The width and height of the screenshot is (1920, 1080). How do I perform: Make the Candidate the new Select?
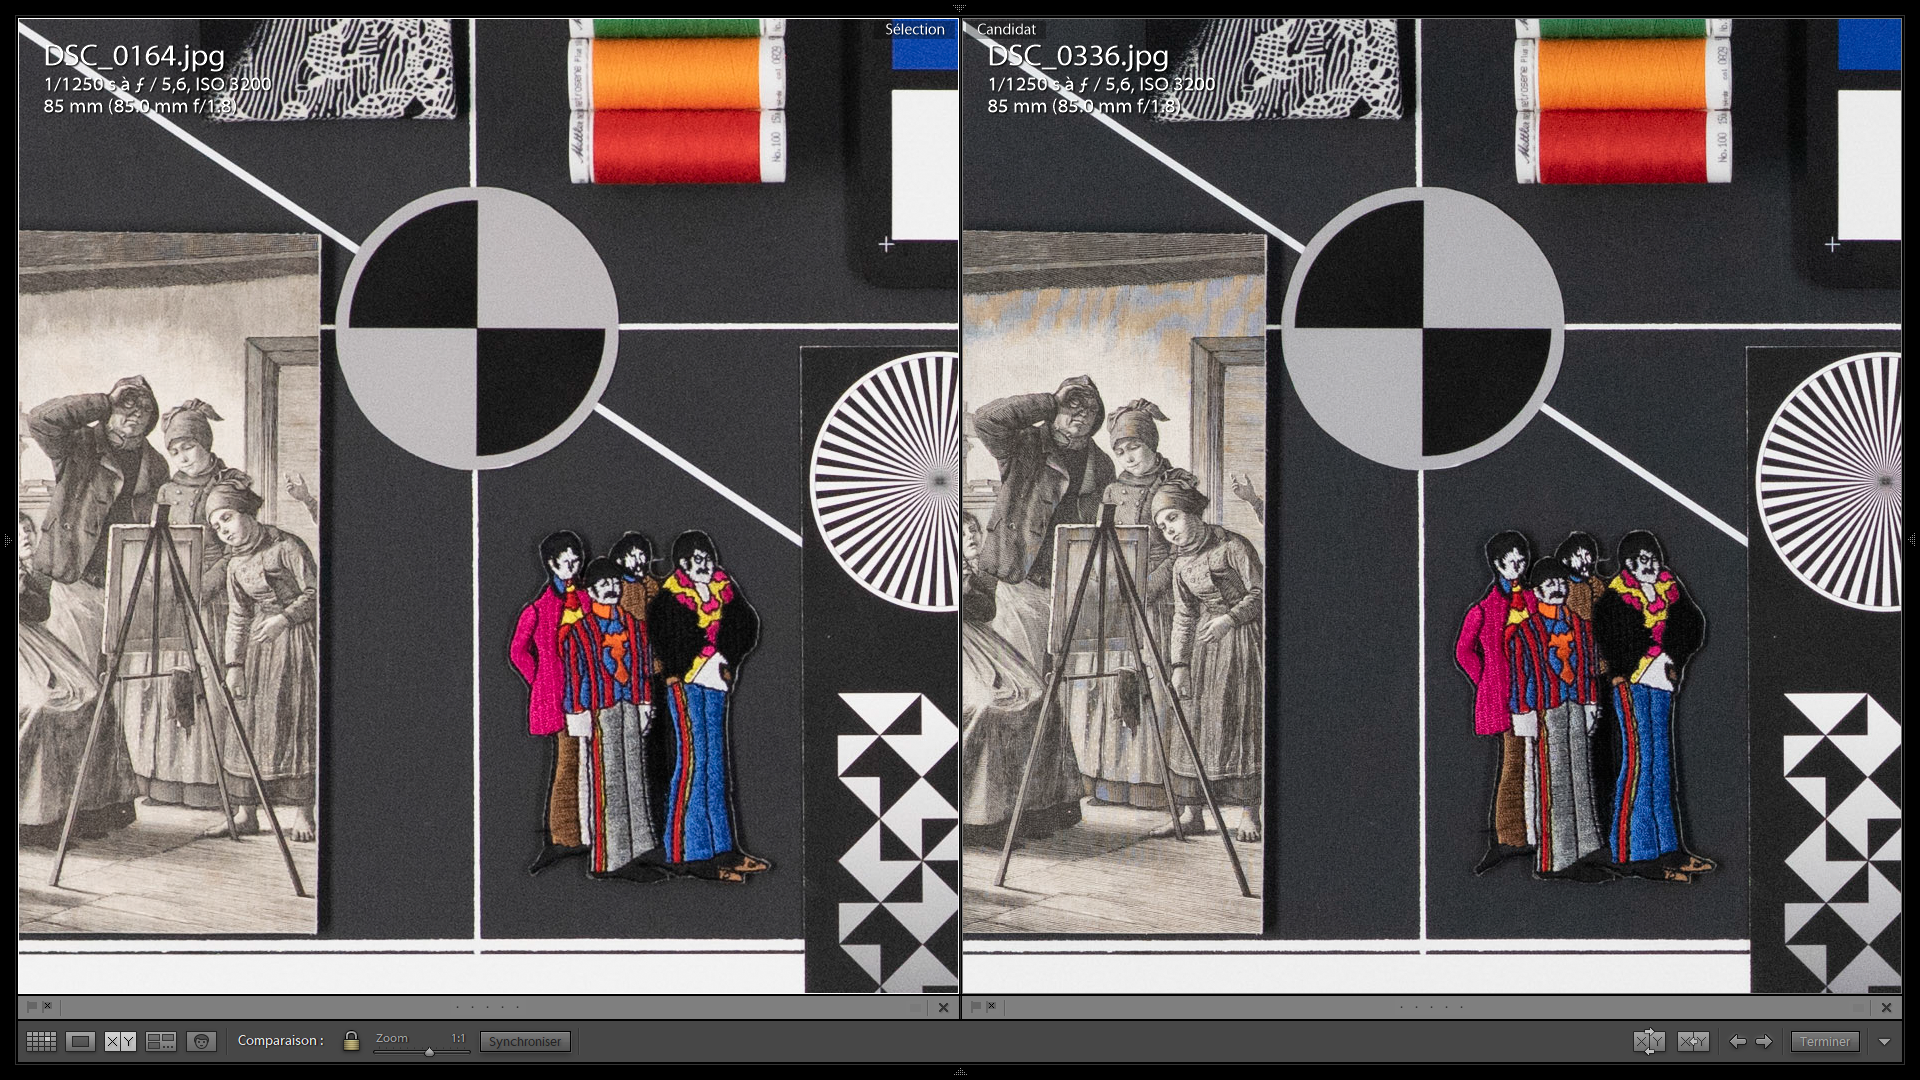pyautogui.click(x=1693, y=1041)
